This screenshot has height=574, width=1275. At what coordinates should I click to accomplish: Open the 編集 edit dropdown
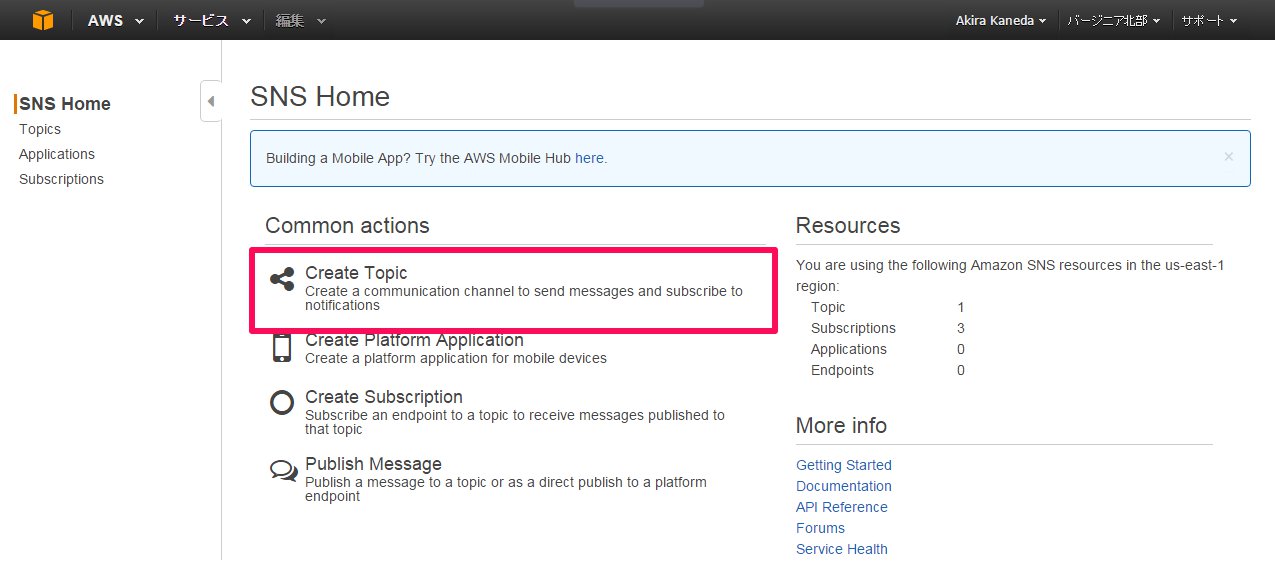pyautogui.click(x=301, y=20)
